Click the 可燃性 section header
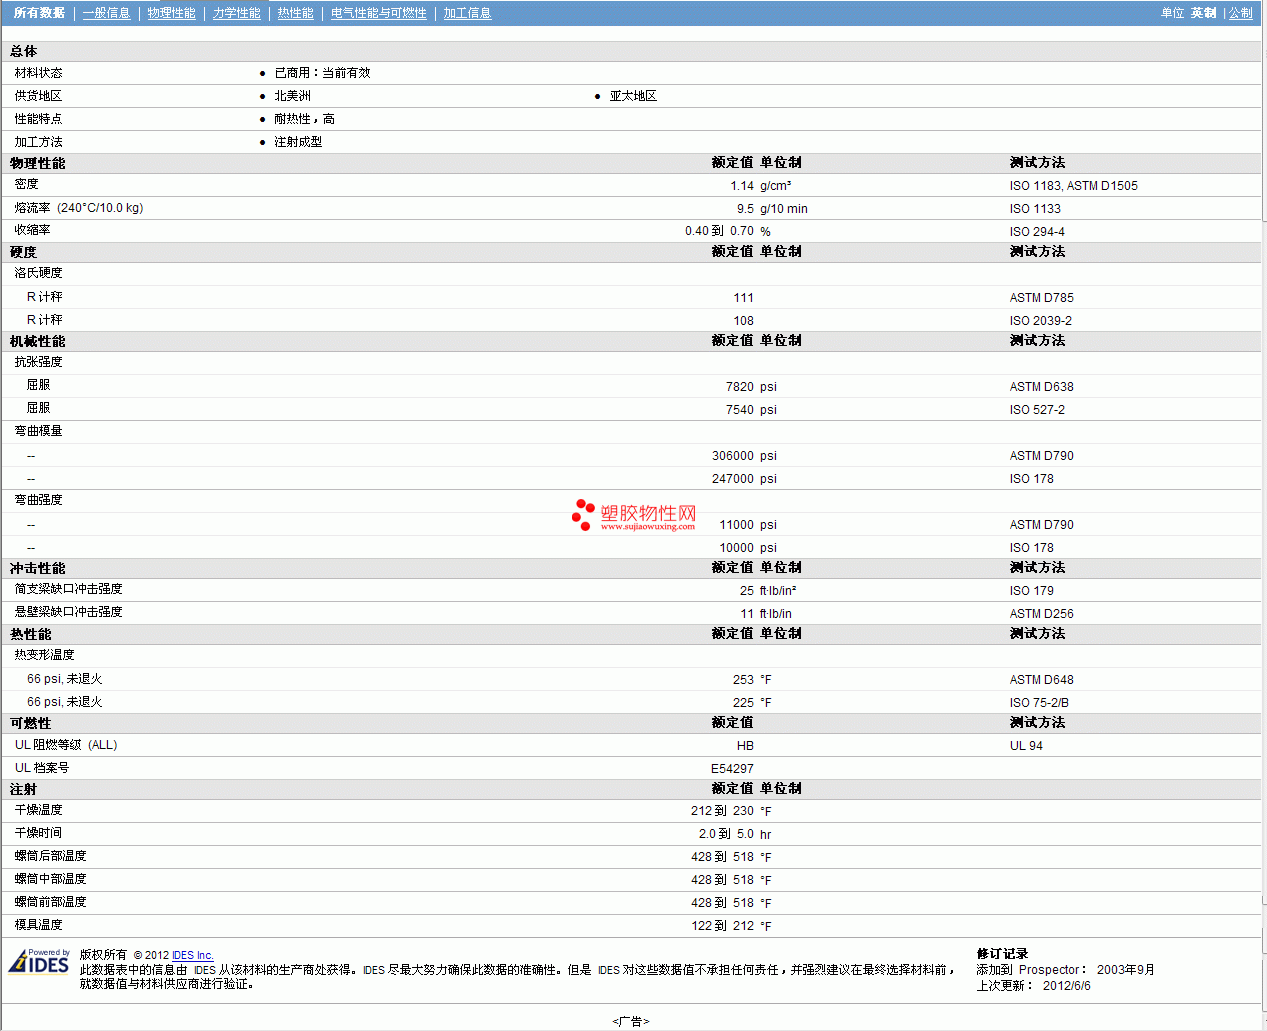This screenshot has width=1267, height=1031. [x=31, y=723]
